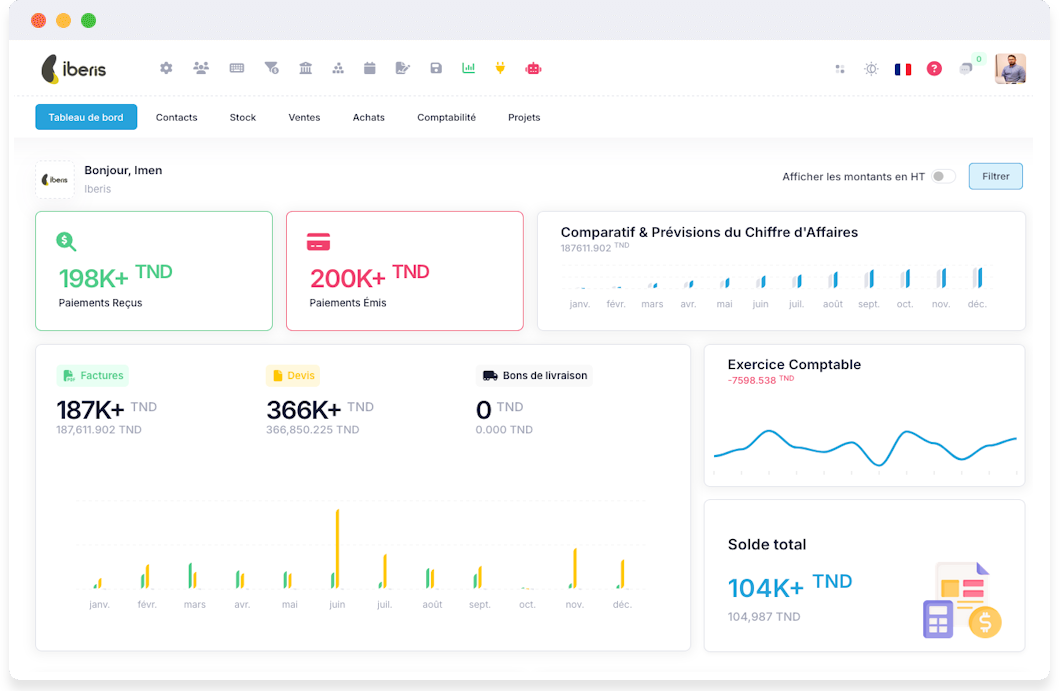Click the Tableau de bord button

pos(86,117)
